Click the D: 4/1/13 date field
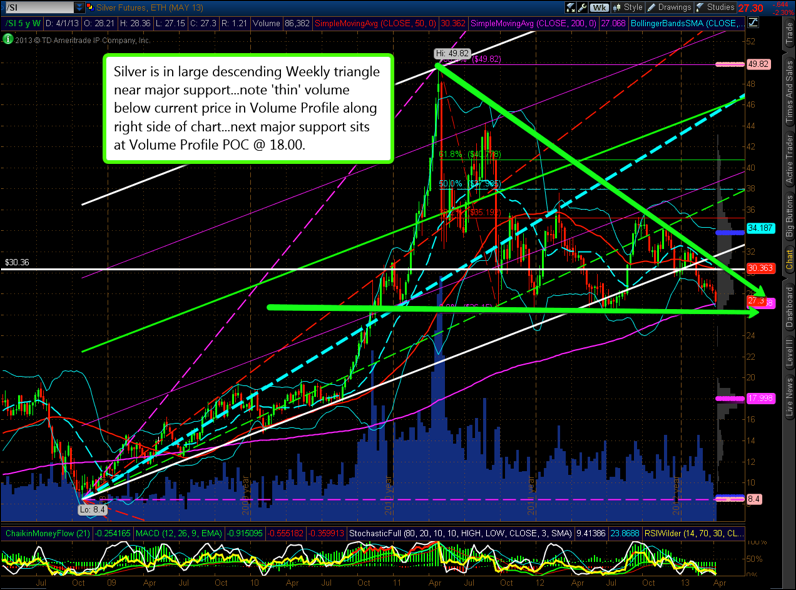 [x=62, y=23]
